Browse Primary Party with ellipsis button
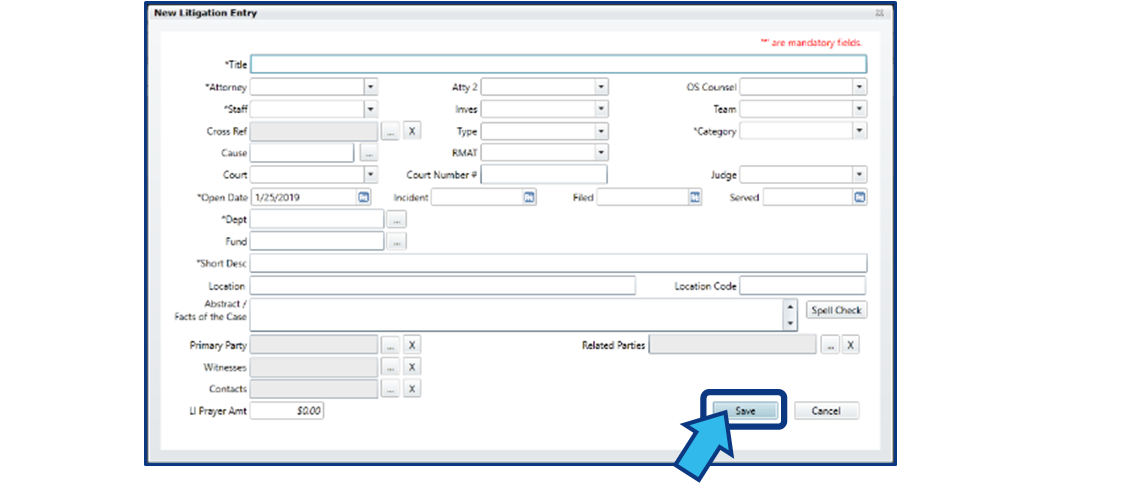This screenshot has height=483, width=1125. tap(390, 345)
